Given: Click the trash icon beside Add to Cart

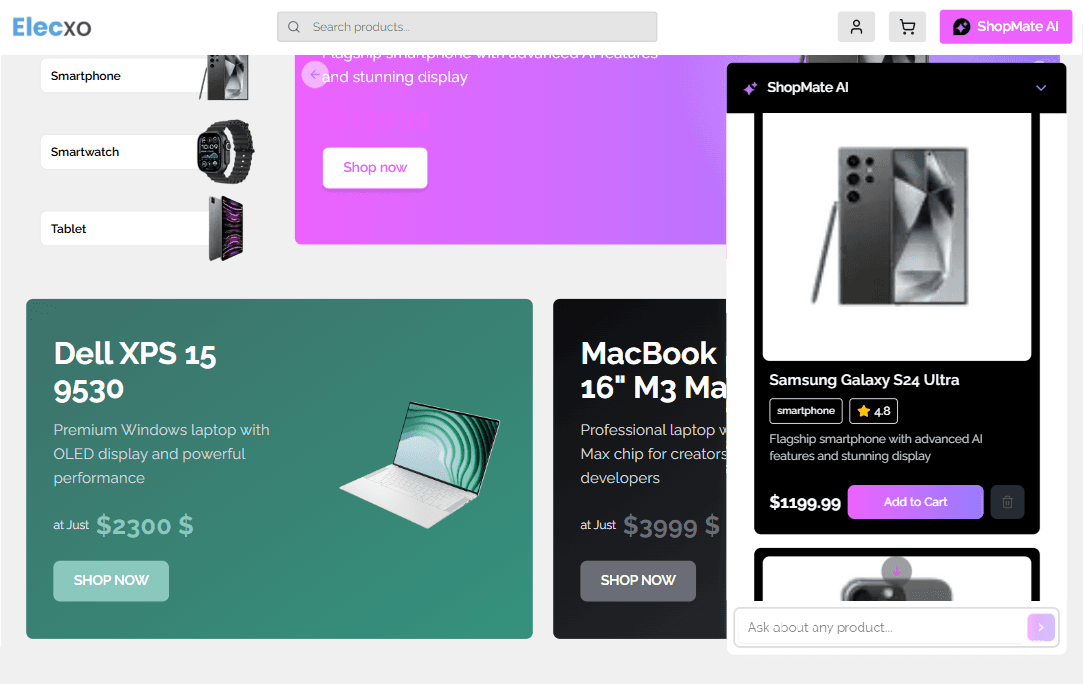Looking at the screenshot, I should (x=1007, y=502).
